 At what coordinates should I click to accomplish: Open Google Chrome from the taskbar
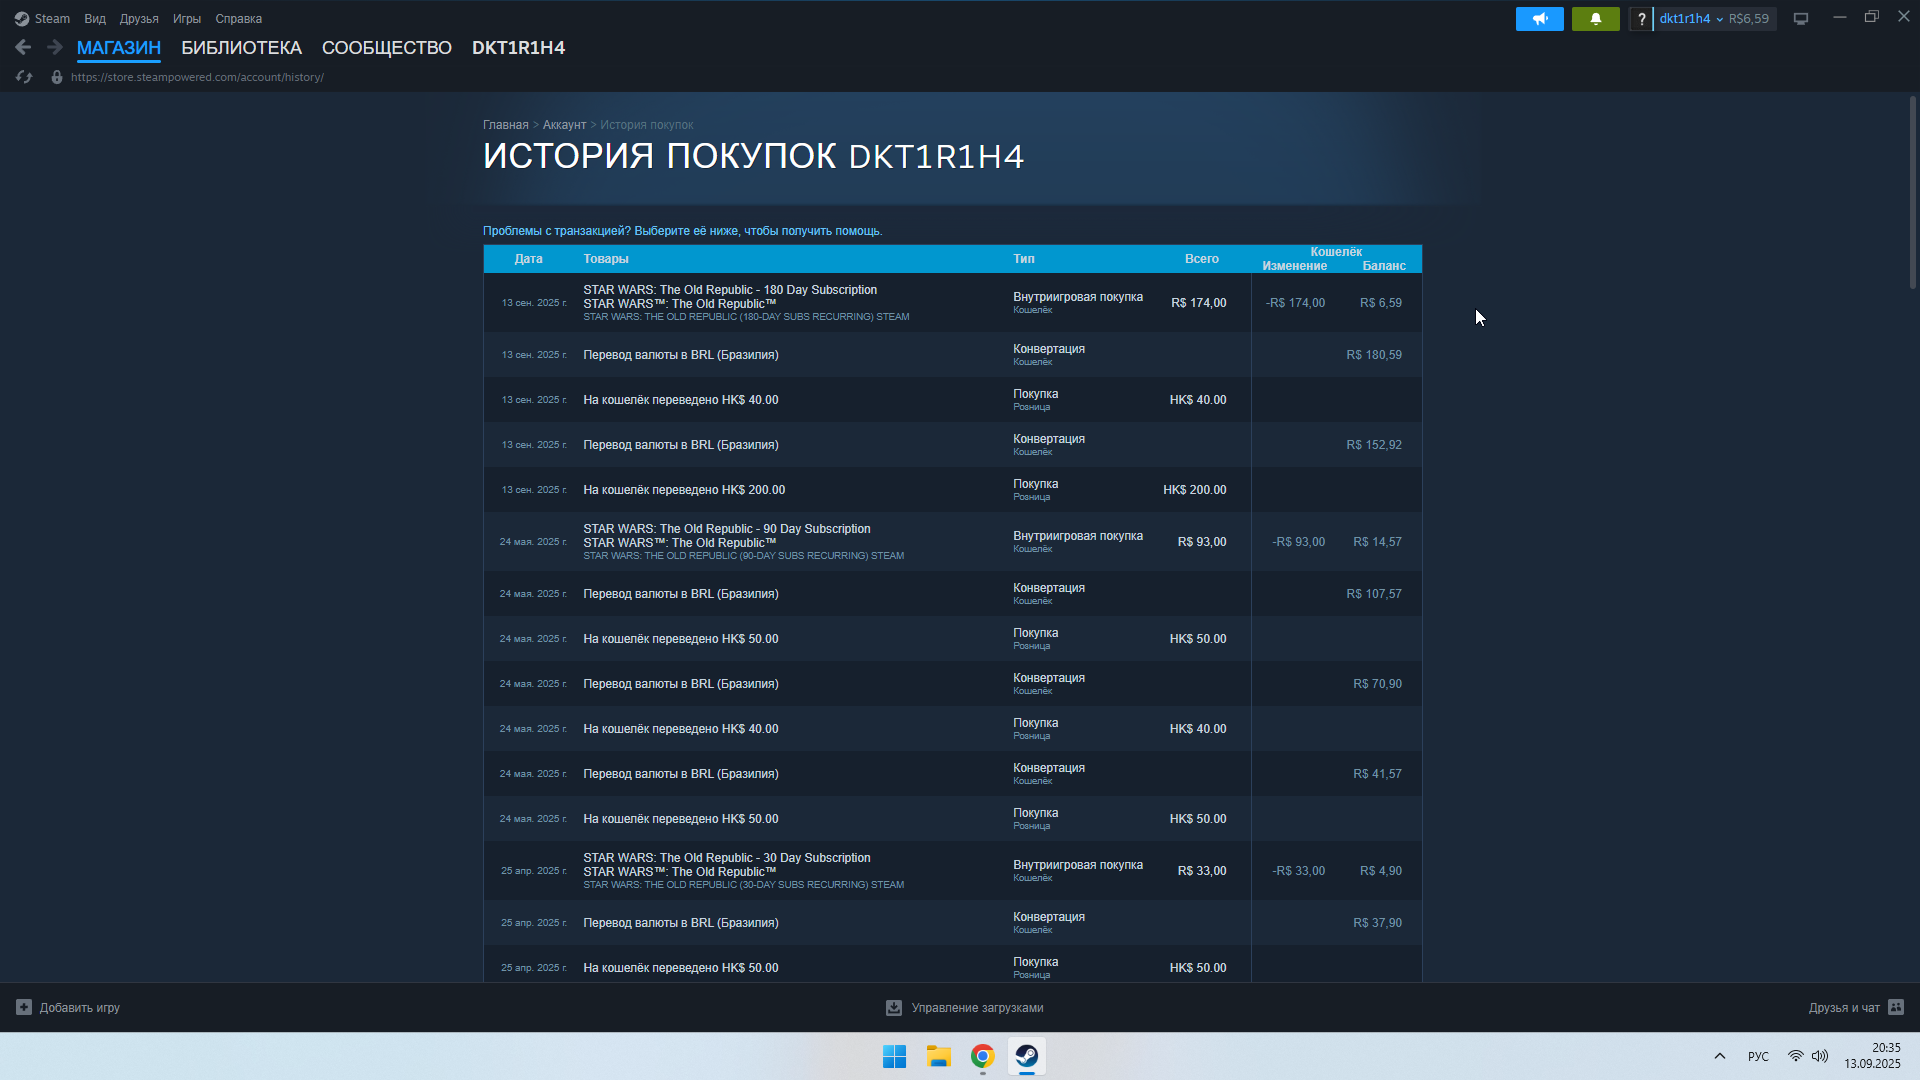(x=983, y=1056)
